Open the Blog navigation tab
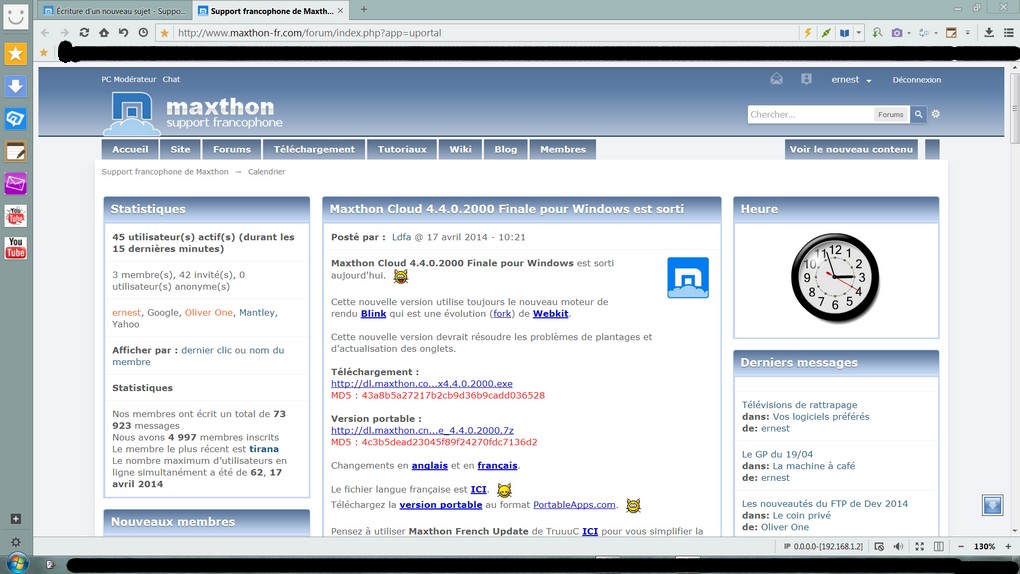Image resolution: width=1020 pixels, height=574 pixels. pos(505,149)
